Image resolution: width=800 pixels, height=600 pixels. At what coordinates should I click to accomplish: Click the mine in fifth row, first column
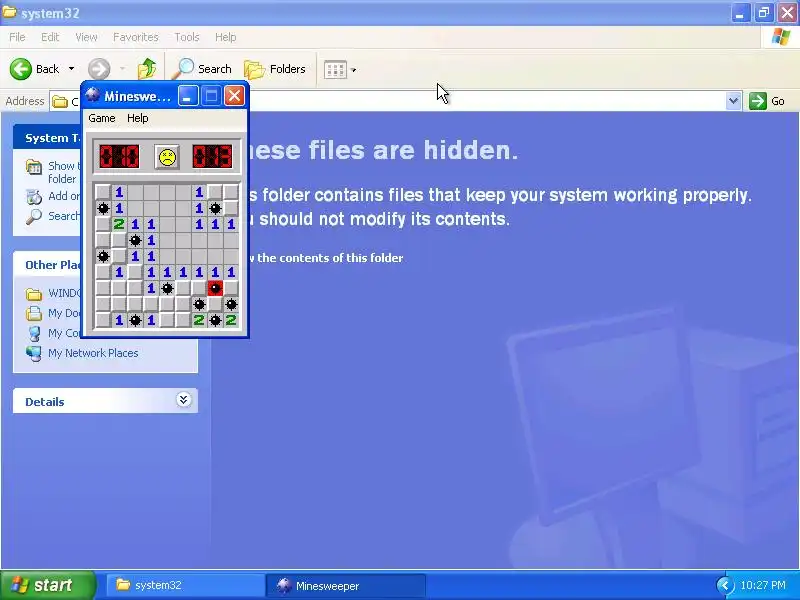[103, 256]
